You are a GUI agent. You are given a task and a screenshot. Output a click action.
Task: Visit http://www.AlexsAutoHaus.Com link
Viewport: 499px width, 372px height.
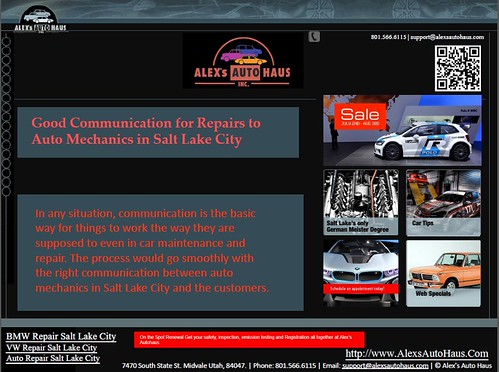point(417,353)
